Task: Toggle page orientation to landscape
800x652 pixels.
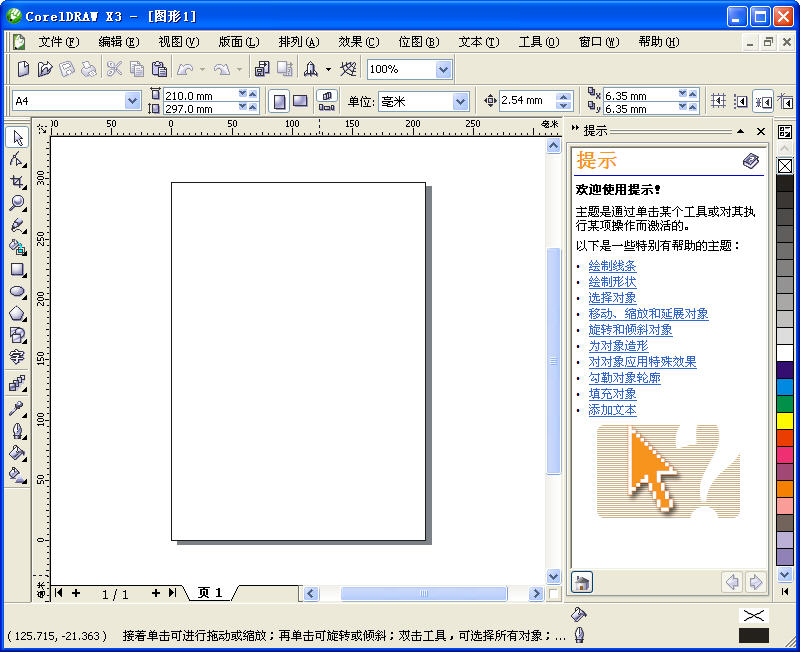Action: (298, 99)
